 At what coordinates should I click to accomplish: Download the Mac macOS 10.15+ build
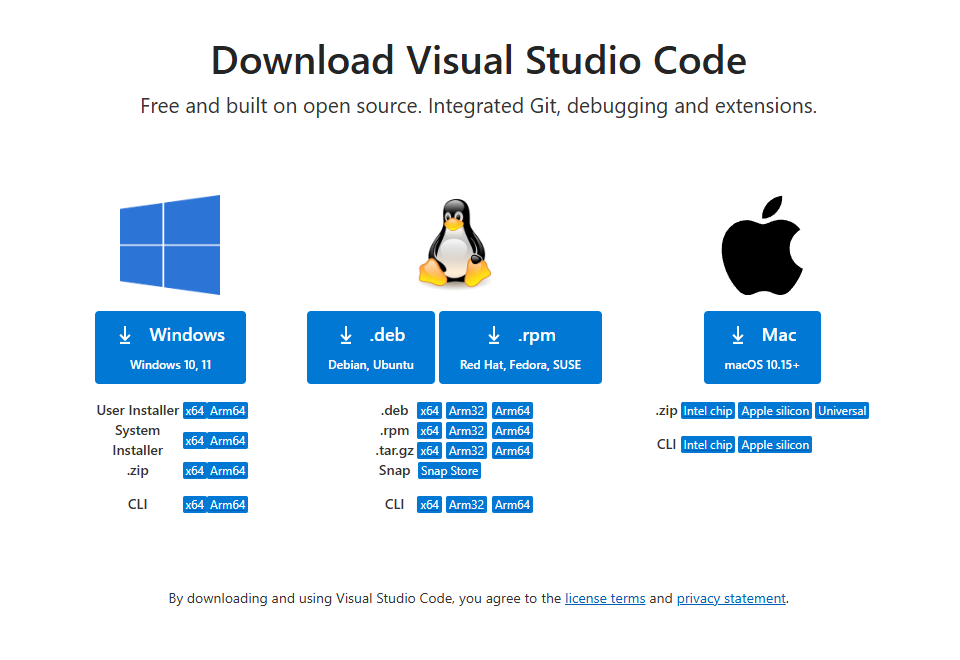coord(762,348)
